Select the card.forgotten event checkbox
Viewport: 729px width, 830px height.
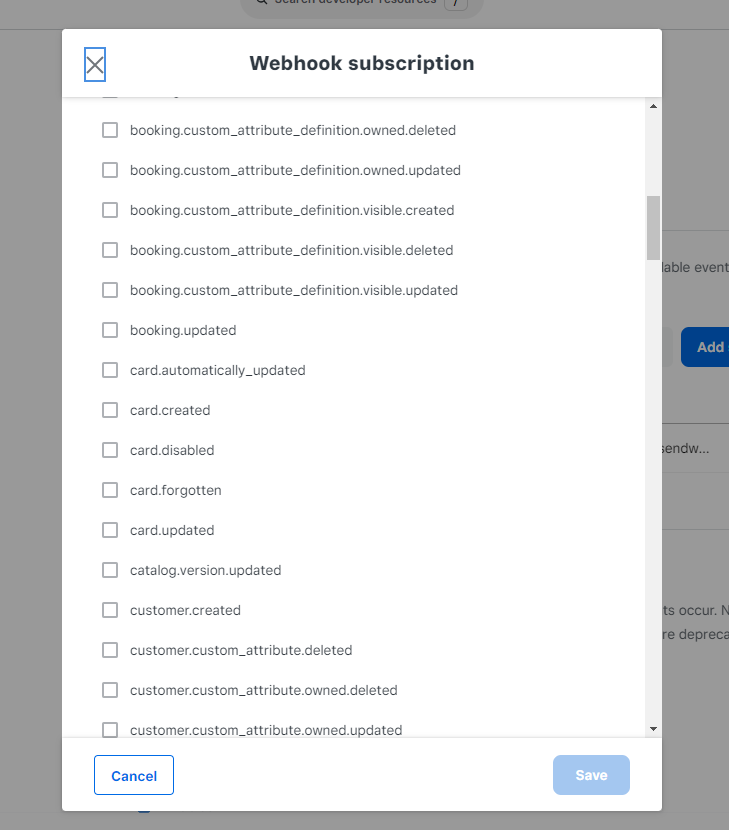110,490
